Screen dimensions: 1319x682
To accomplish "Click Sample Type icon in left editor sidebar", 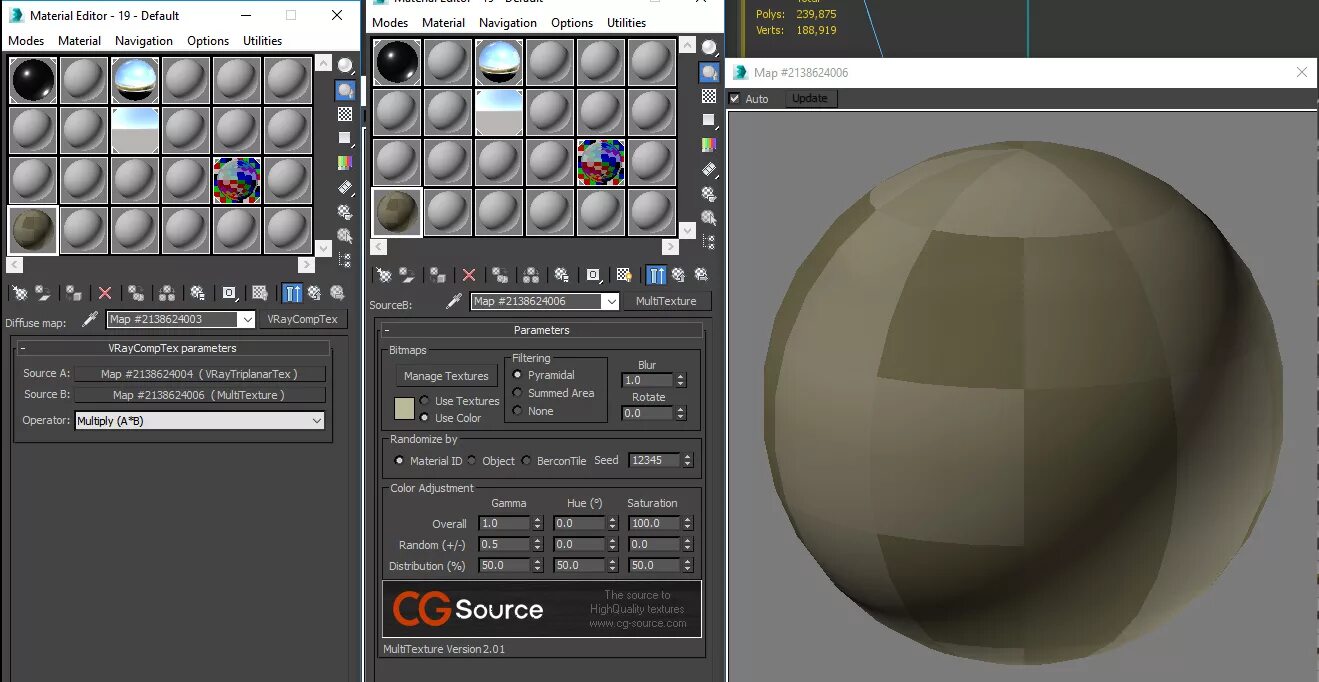I will pos(345,66).
